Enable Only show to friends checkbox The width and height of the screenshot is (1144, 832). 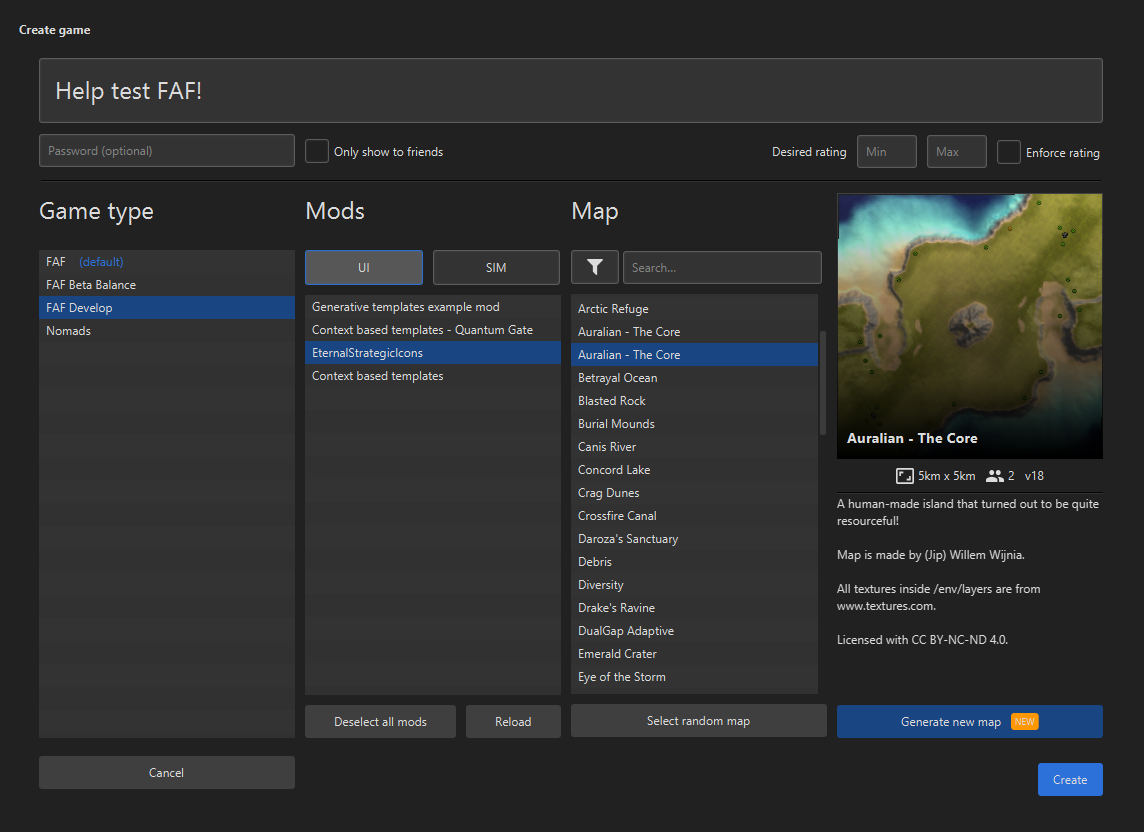317,151
